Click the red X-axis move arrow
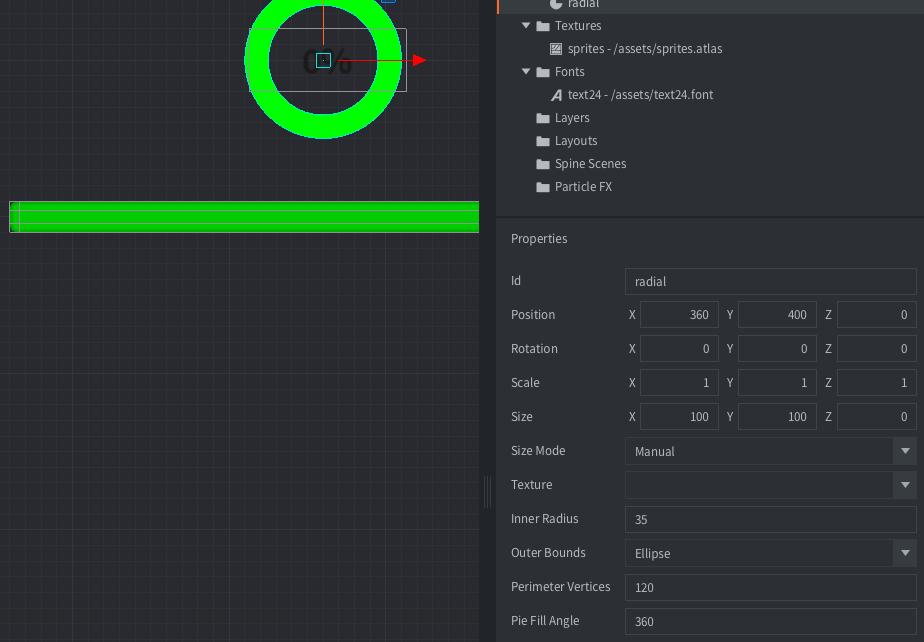Screen dimensions: 924x642 420,60
